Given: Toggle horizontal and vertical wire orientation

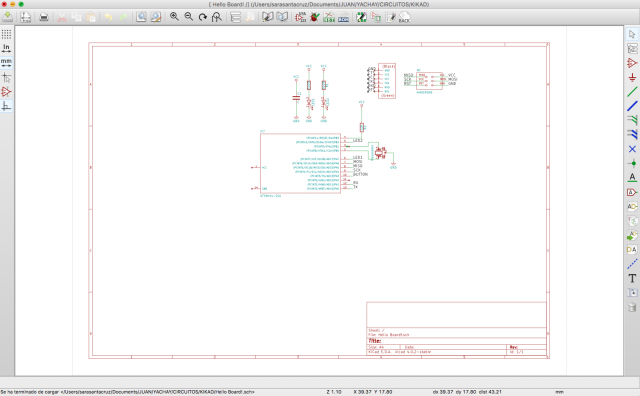Looking at the screenshot, I should [6, 106].
